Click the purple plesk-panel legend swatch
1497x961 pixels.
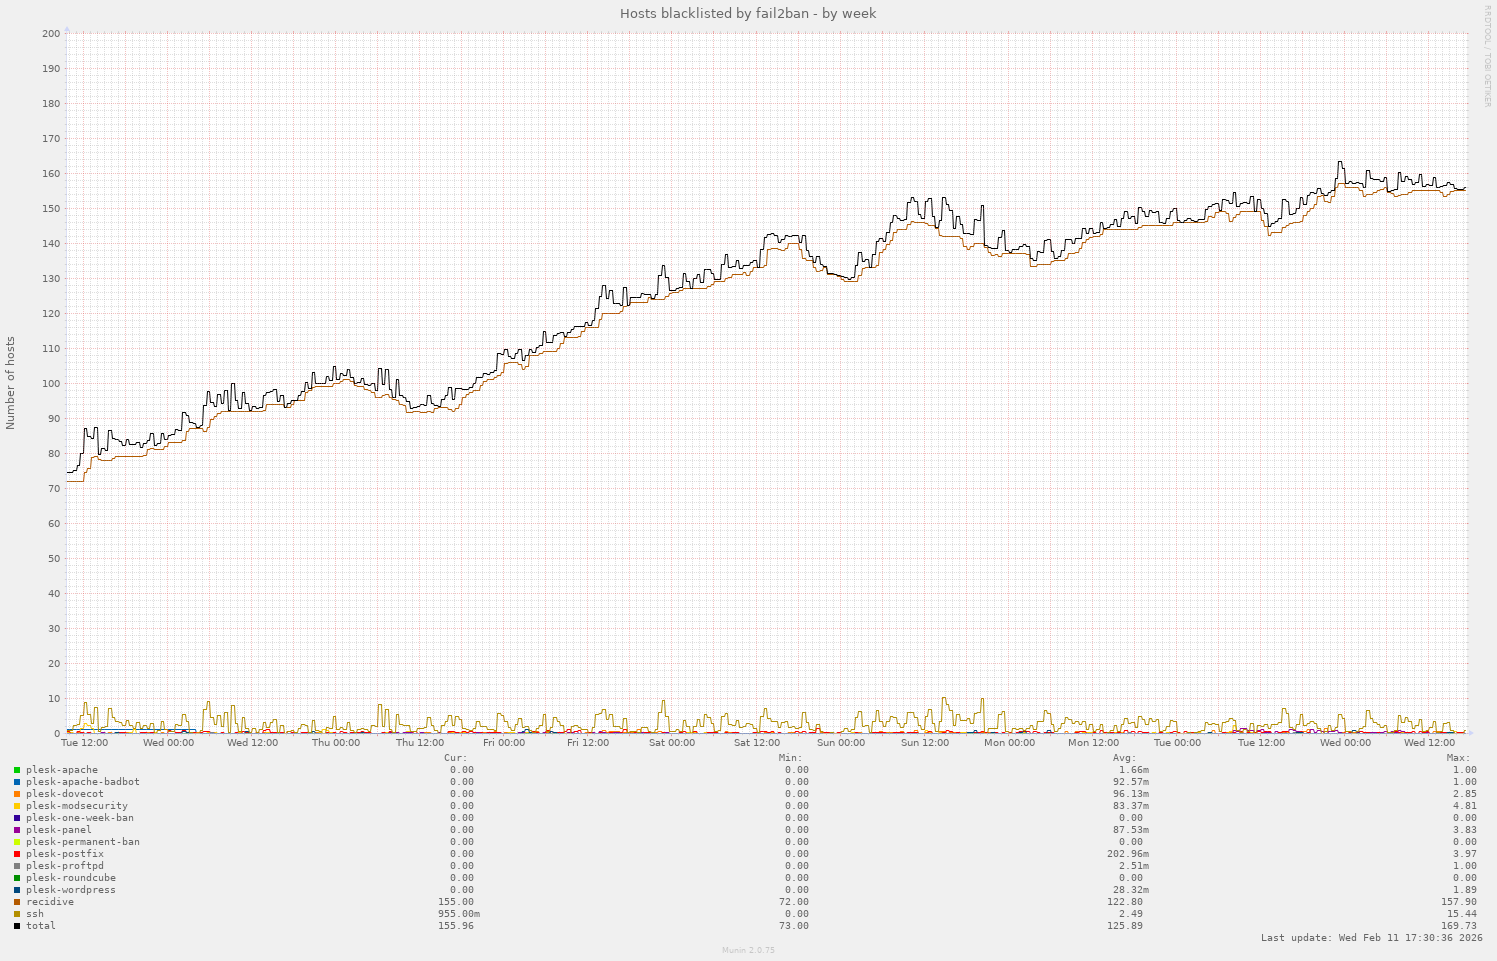point(17,830)
